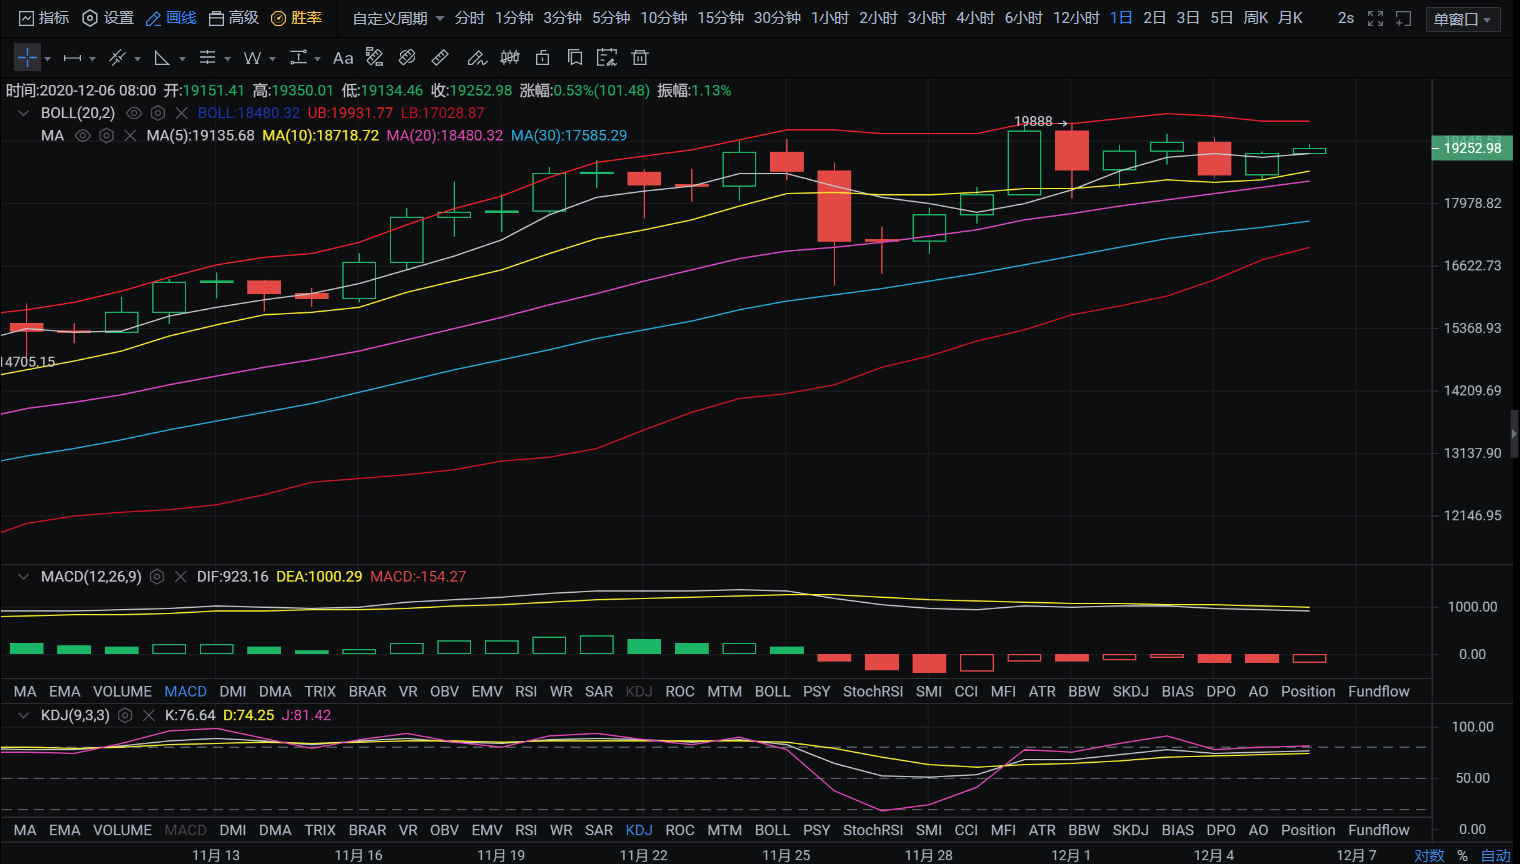The image size is (1520, 864).
Task: Toggle BOLL indicator visibility eye icon
Action: pos(134,113)
